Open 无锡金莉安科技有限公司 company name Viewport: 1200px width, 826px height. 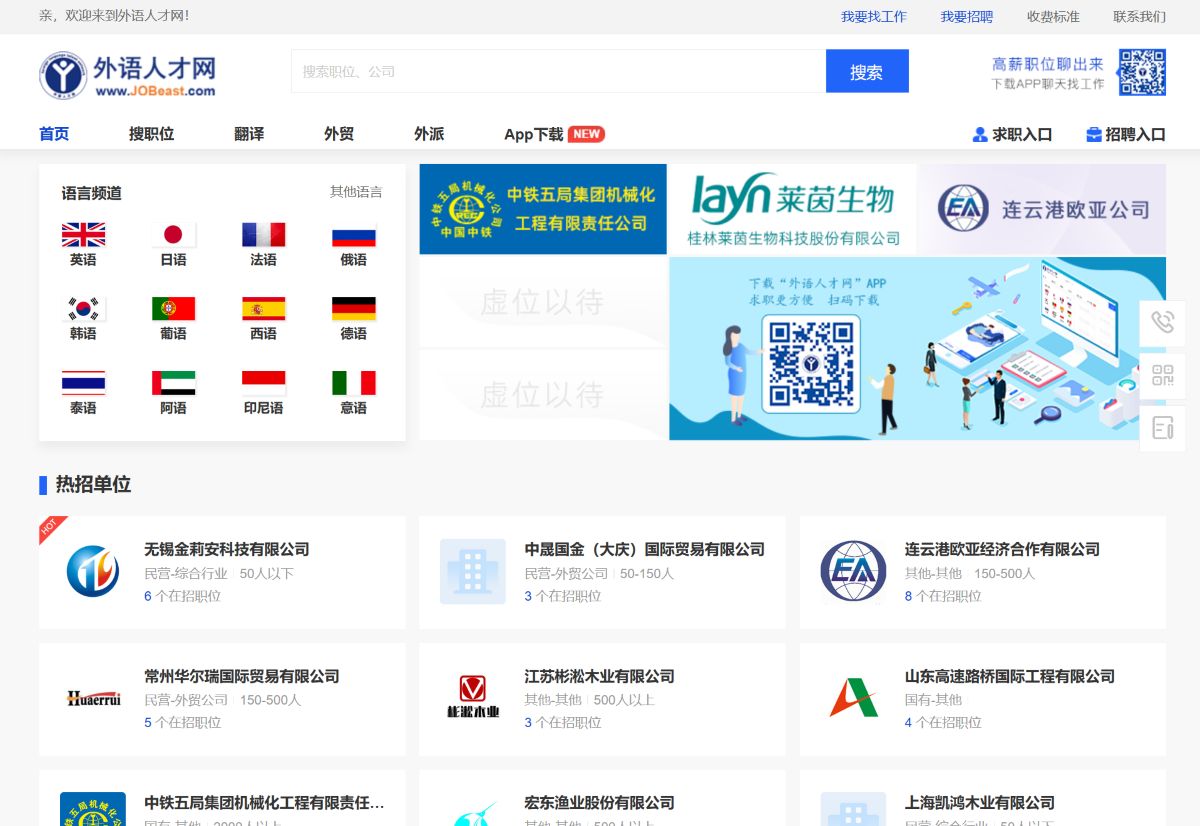click(227, 549)
